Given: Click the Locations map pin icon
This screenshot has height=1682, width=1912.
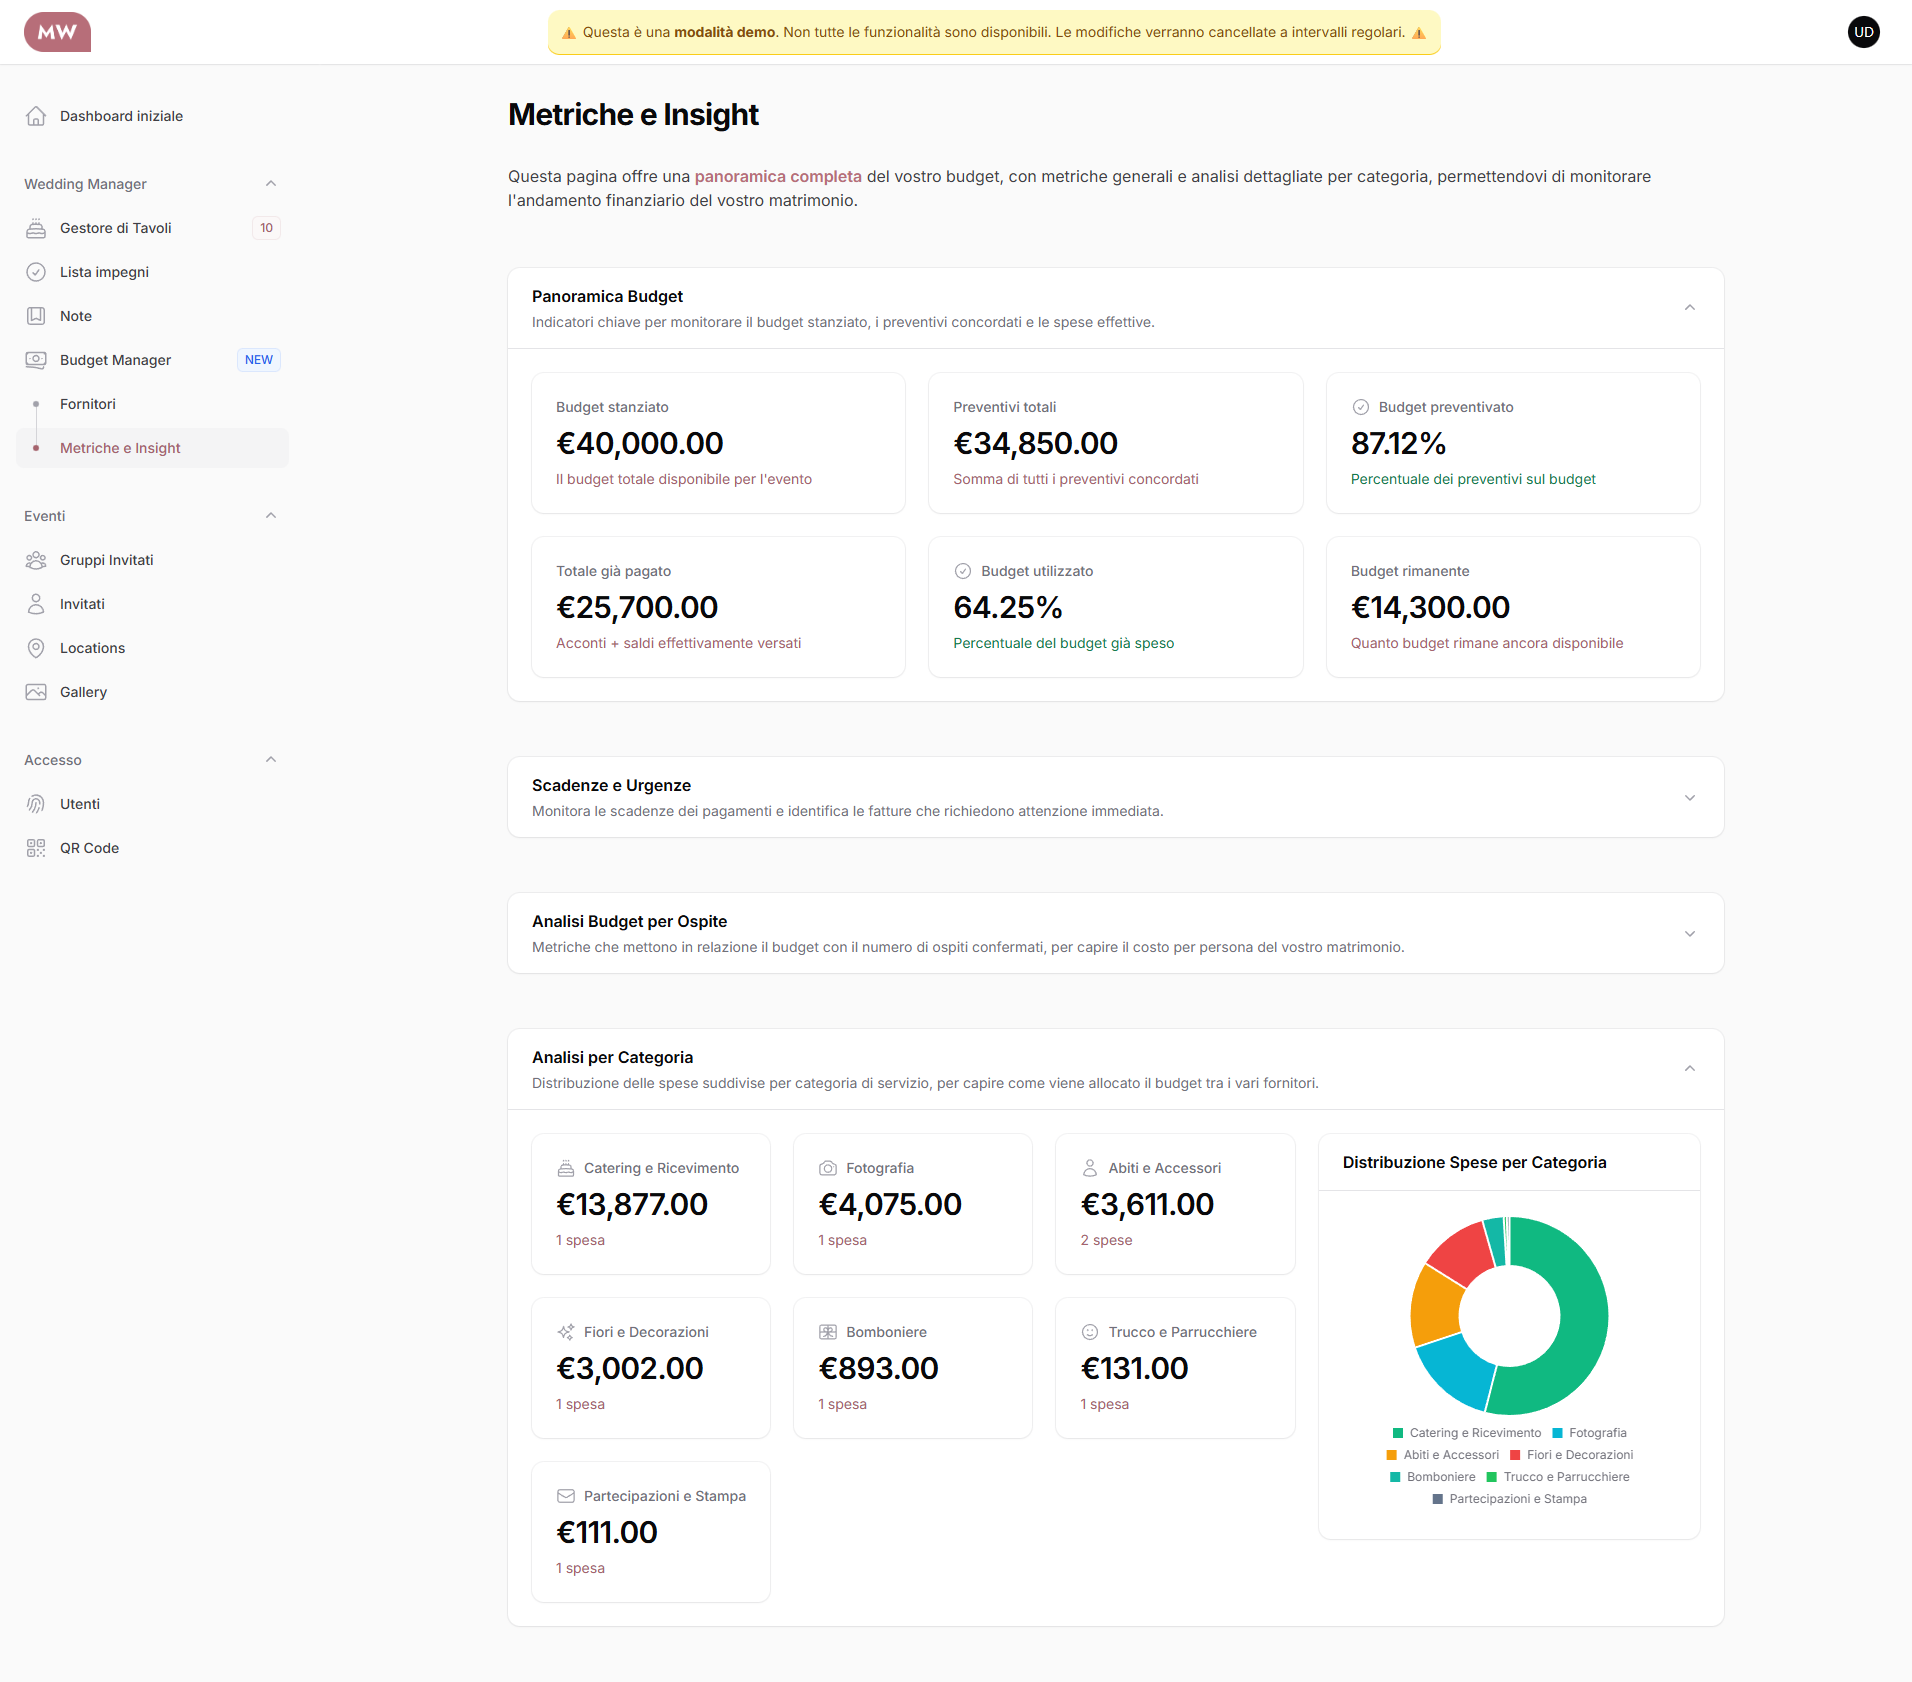Looking at the screenshot, I should (x=36, y=648).
